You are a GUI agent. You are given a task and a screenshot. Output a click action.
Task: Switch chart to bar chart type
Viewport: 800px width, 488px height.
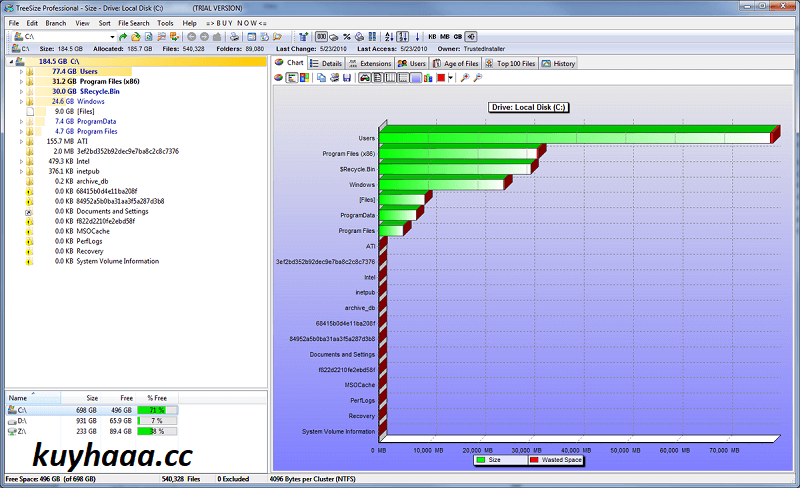pyautogui.click(x=291, y=78)
